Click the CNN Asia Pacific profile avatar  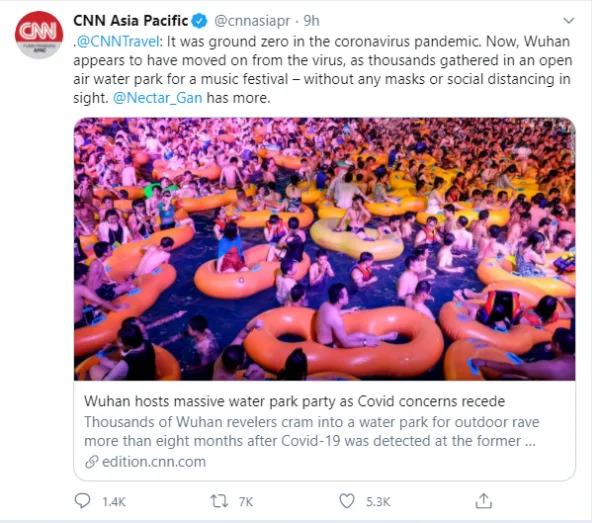(x=39, y=35)
